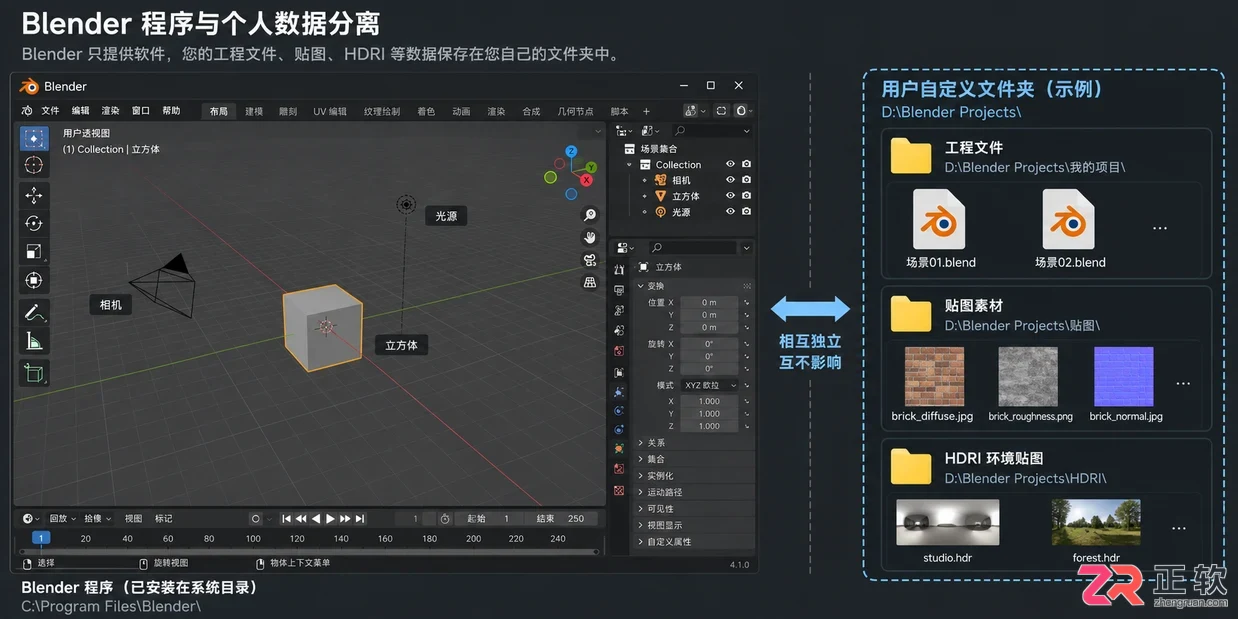Screen dimensions: 1238x619
Task: Switch to the 建模 workspace tab
Action: click(254, 111)
